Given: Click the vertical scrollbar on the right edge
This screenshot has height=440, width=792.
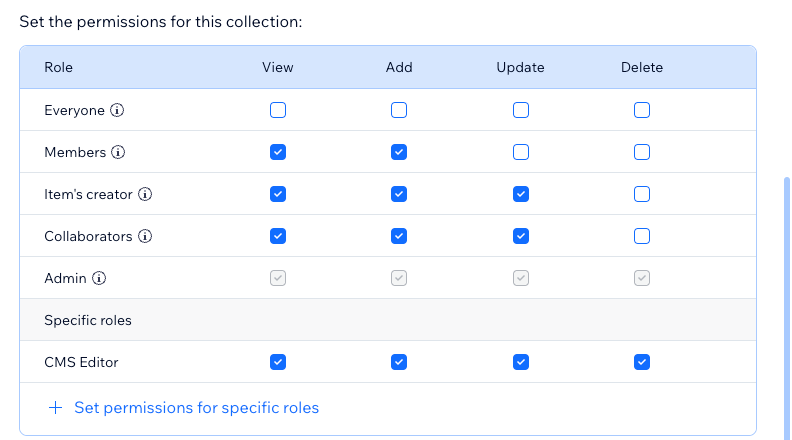Looking at the screenshot, I should pyautogui.click(x=786, y=308).
